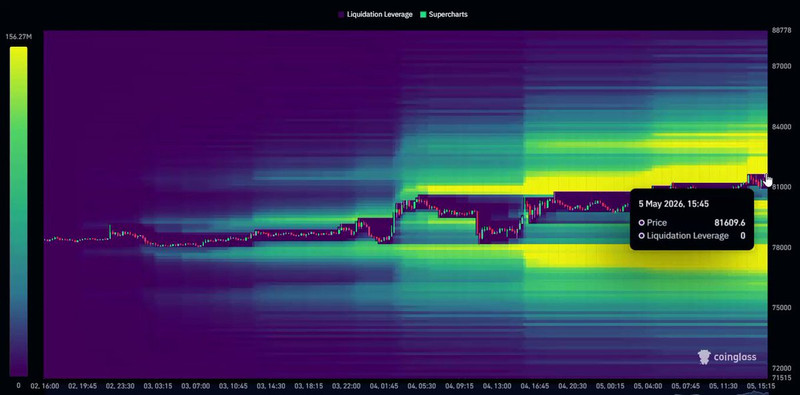The width and height of the screenshot is (800, 395).
Task: Click the 02, 19:45 time axis label
Action: click(x=83, y=386)
